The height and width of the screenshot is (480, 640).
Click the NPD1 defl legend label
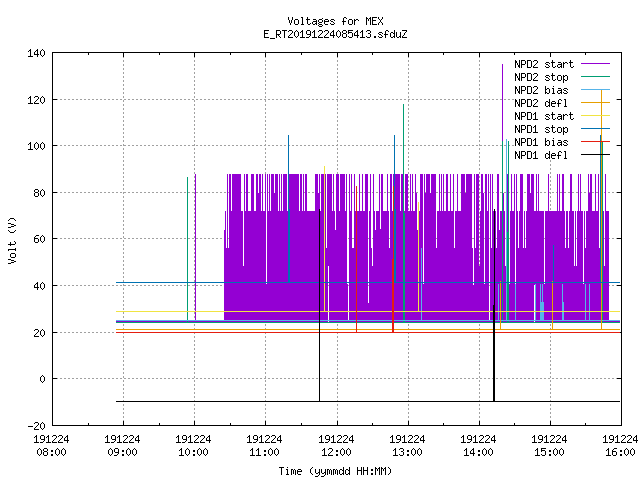[x=541, y=155]
